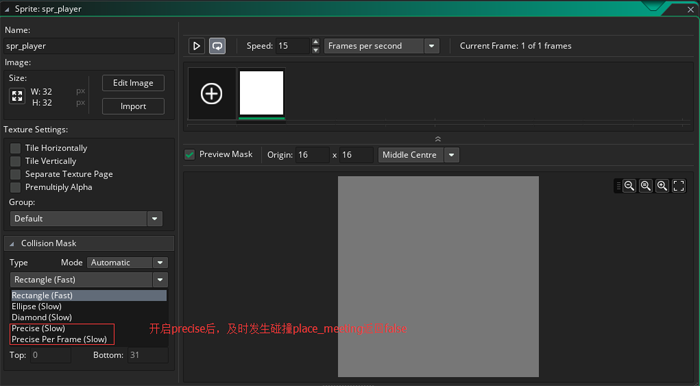
Task: Enable Separate Texture Page checkbox
Action: coord(16,174)
